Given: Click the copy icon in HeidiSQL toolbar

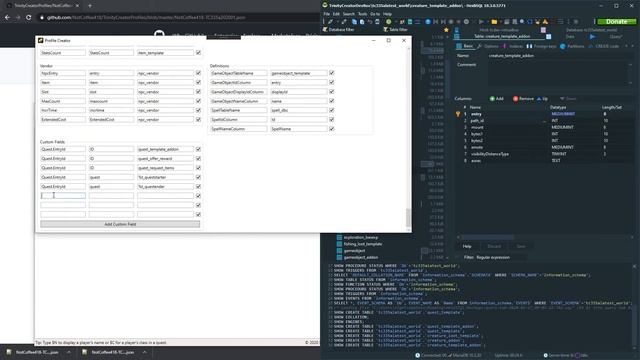Looking at the screenshot, I should pos(354,22).
